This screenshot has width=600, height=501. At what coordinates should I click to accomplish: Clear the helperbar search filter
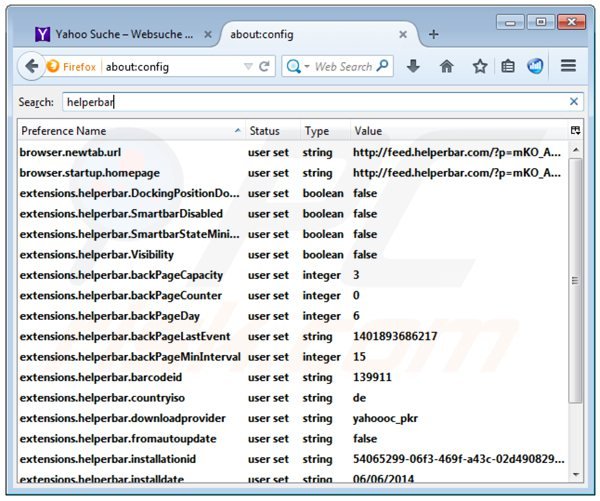pyautogui.click(x=574, y=102)
